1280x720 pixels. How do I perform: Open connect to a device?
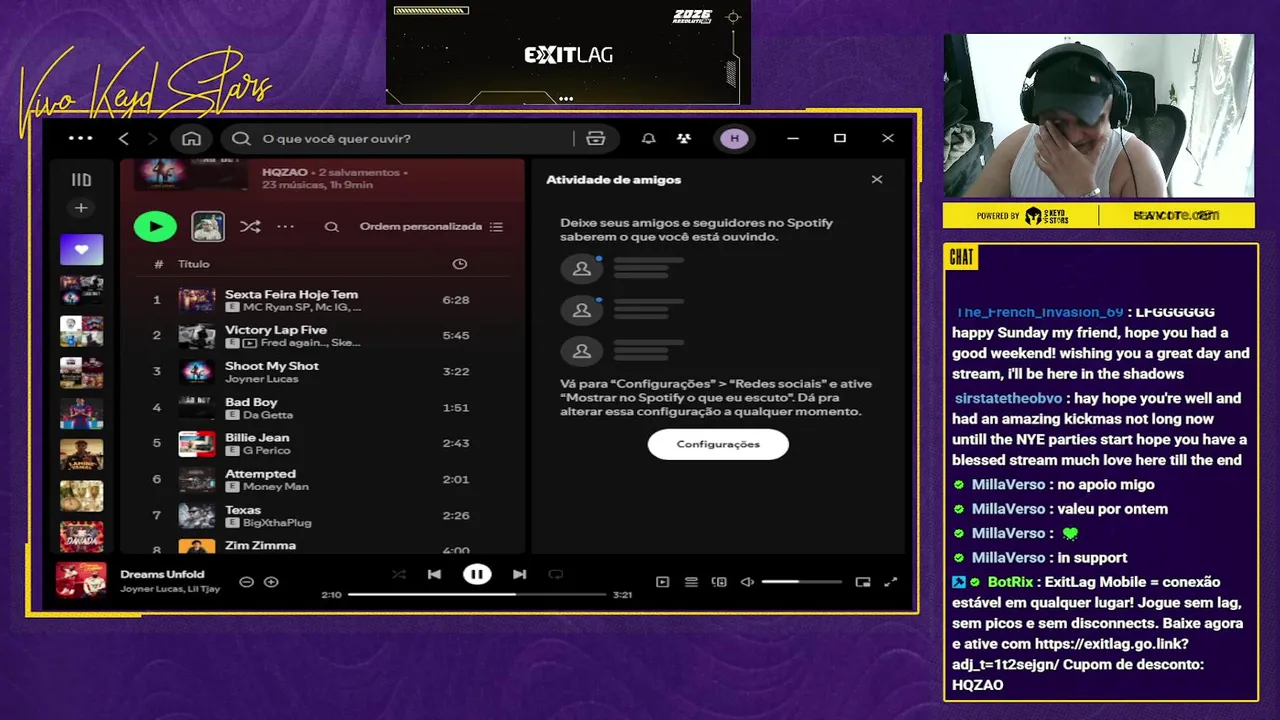coord(719,582)
